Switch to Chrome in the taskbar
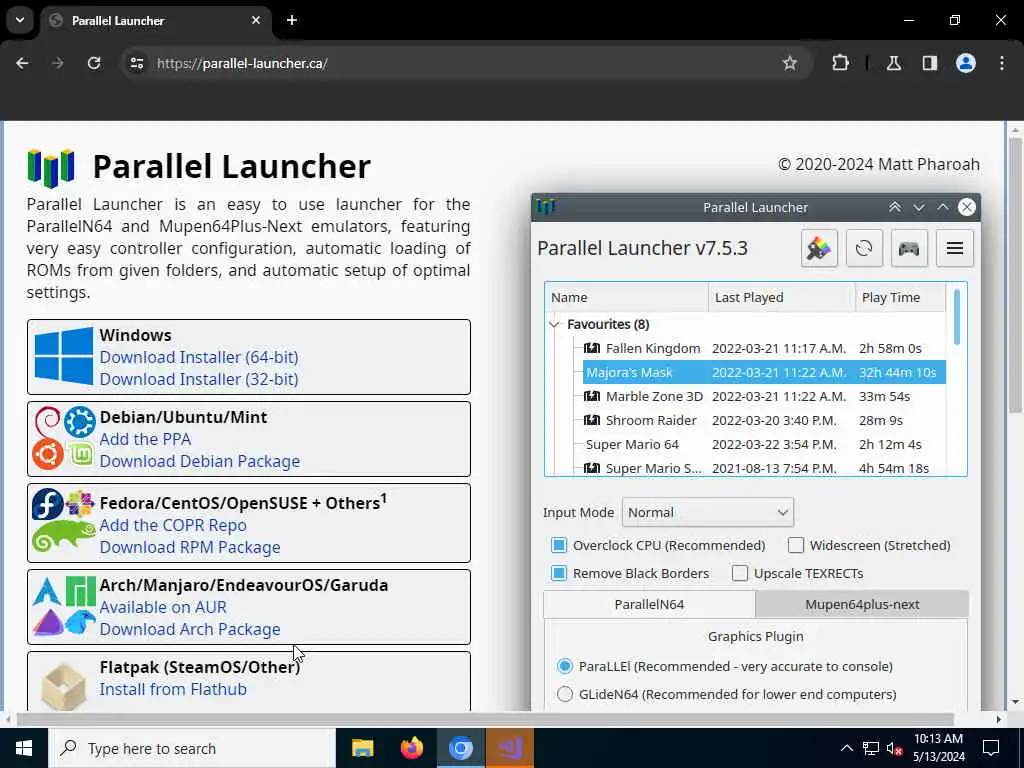The width and height of the screenshot is (1024, 768). click(460, 748)
